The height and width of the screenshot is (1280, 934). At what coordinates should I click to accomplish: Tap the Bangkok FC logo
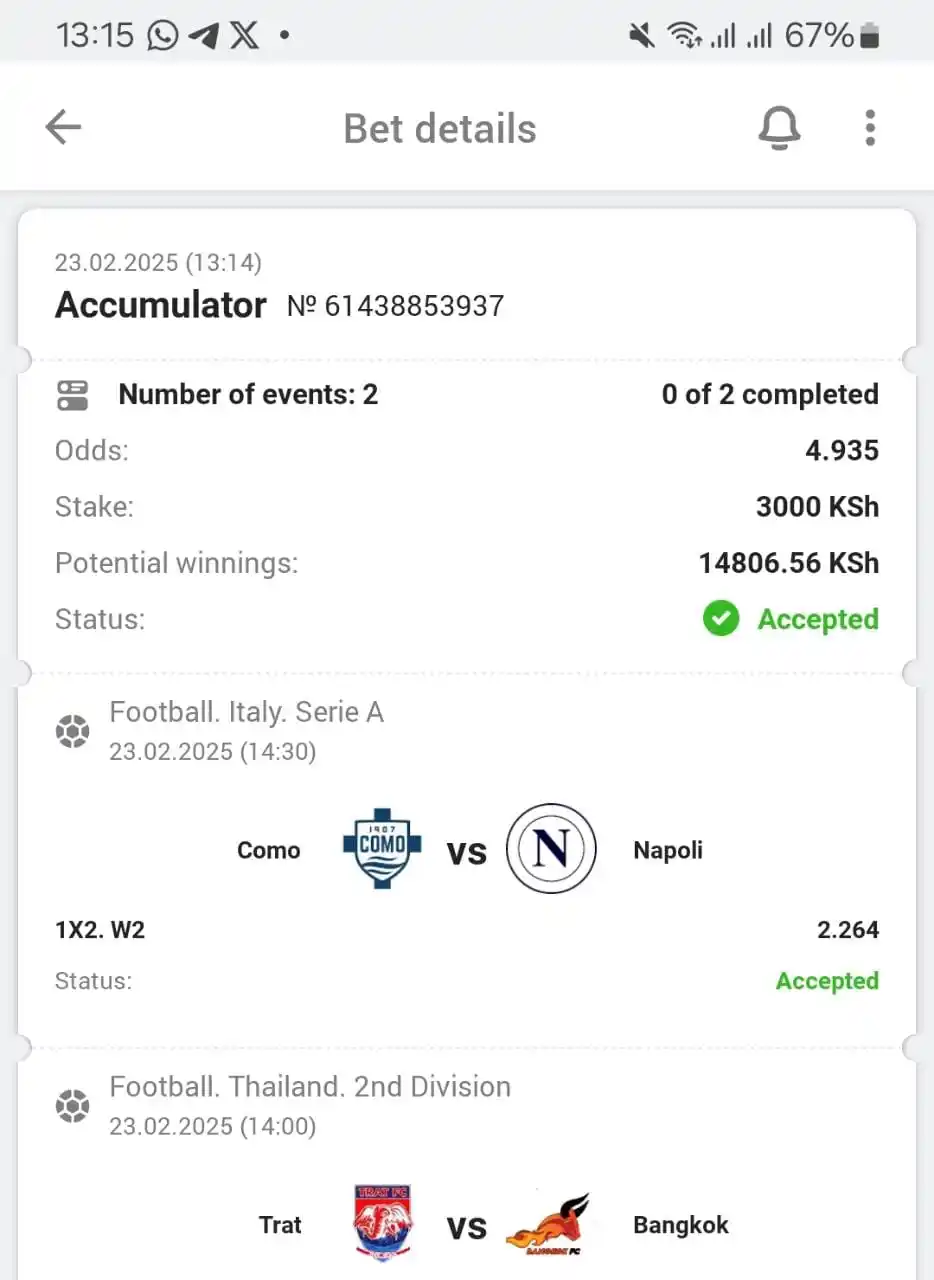coord(548,1223)
